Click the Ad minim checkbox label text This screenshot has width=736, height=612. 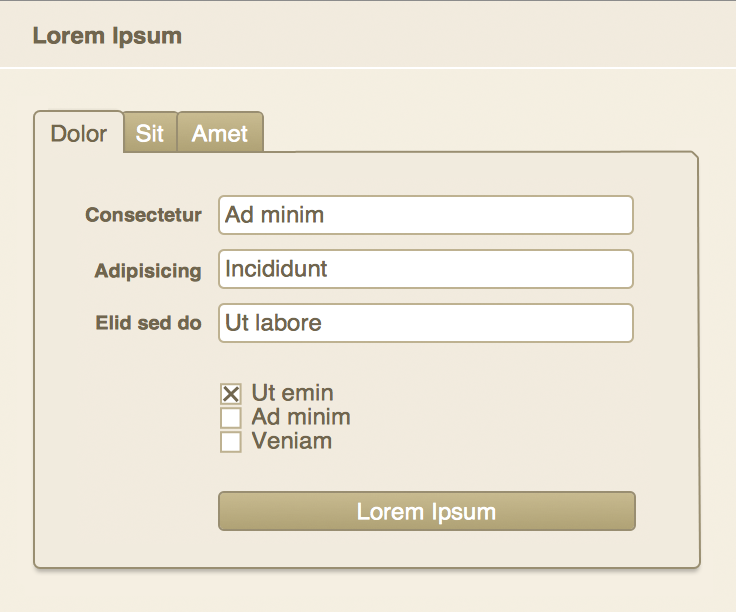point(301,417)
